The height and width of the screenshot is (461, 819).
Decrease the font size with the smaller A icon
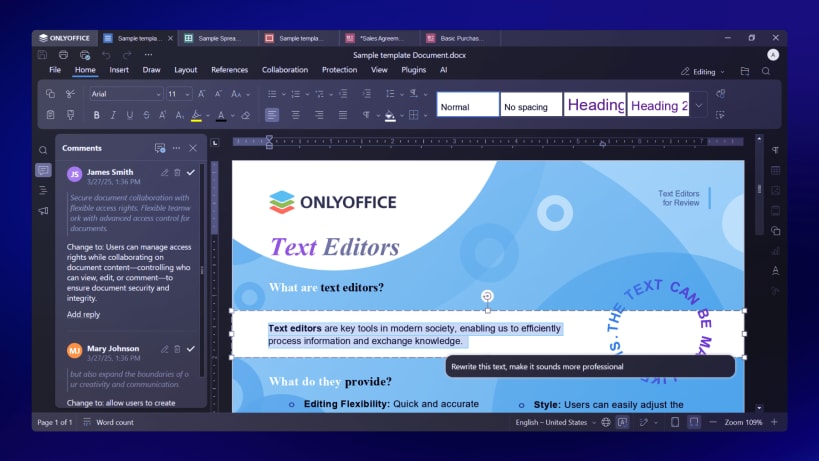tap(218, 94)
